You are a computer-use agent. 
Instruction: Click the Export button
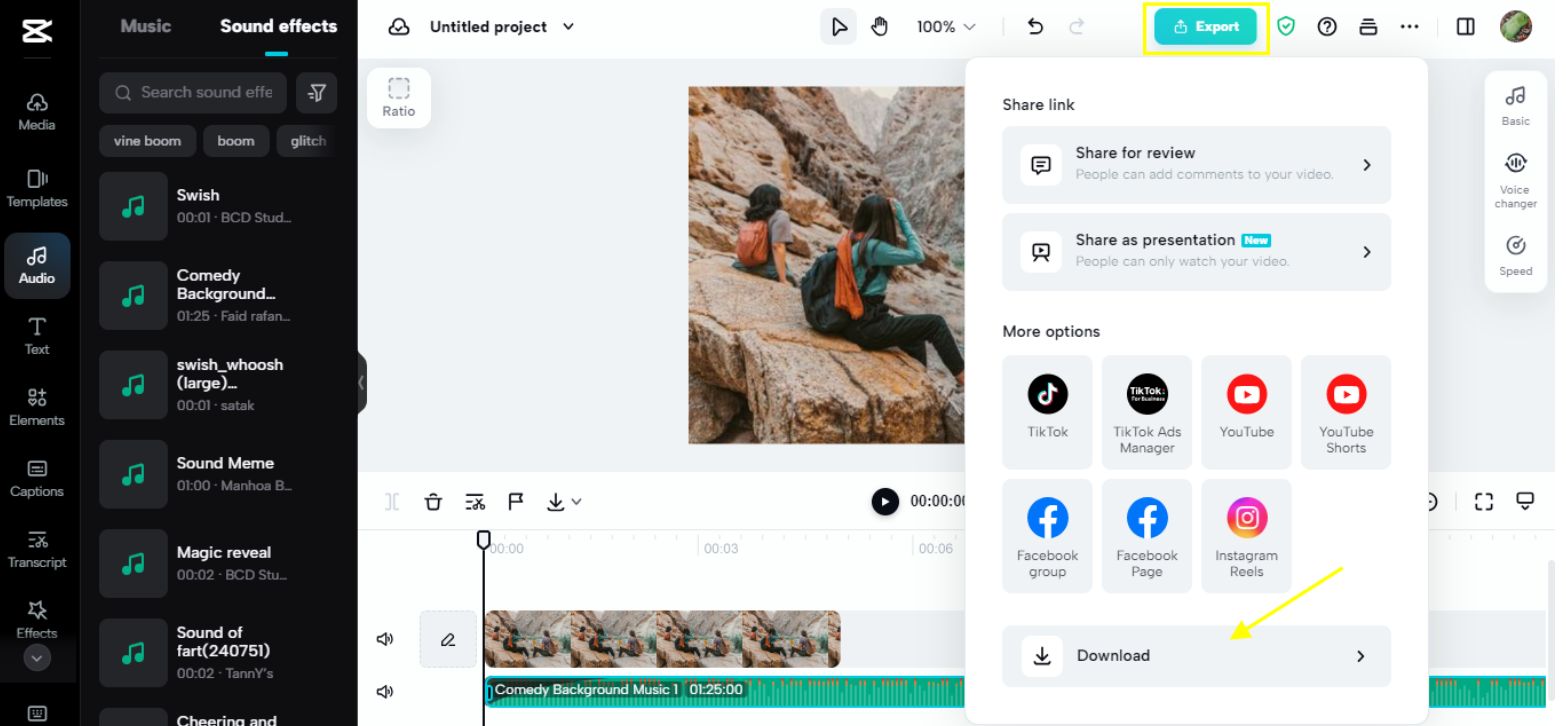1205,27
